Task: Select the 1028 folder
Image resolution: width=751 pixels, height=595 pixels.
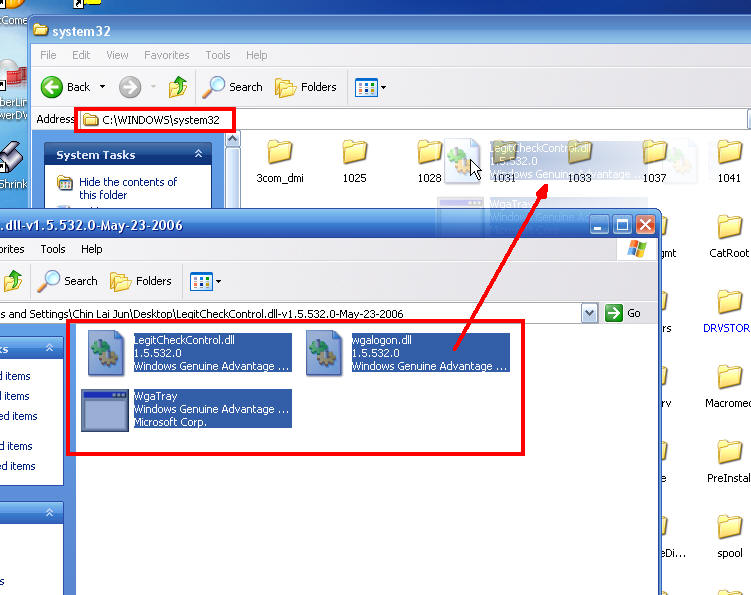Action: tap(429, 162)
